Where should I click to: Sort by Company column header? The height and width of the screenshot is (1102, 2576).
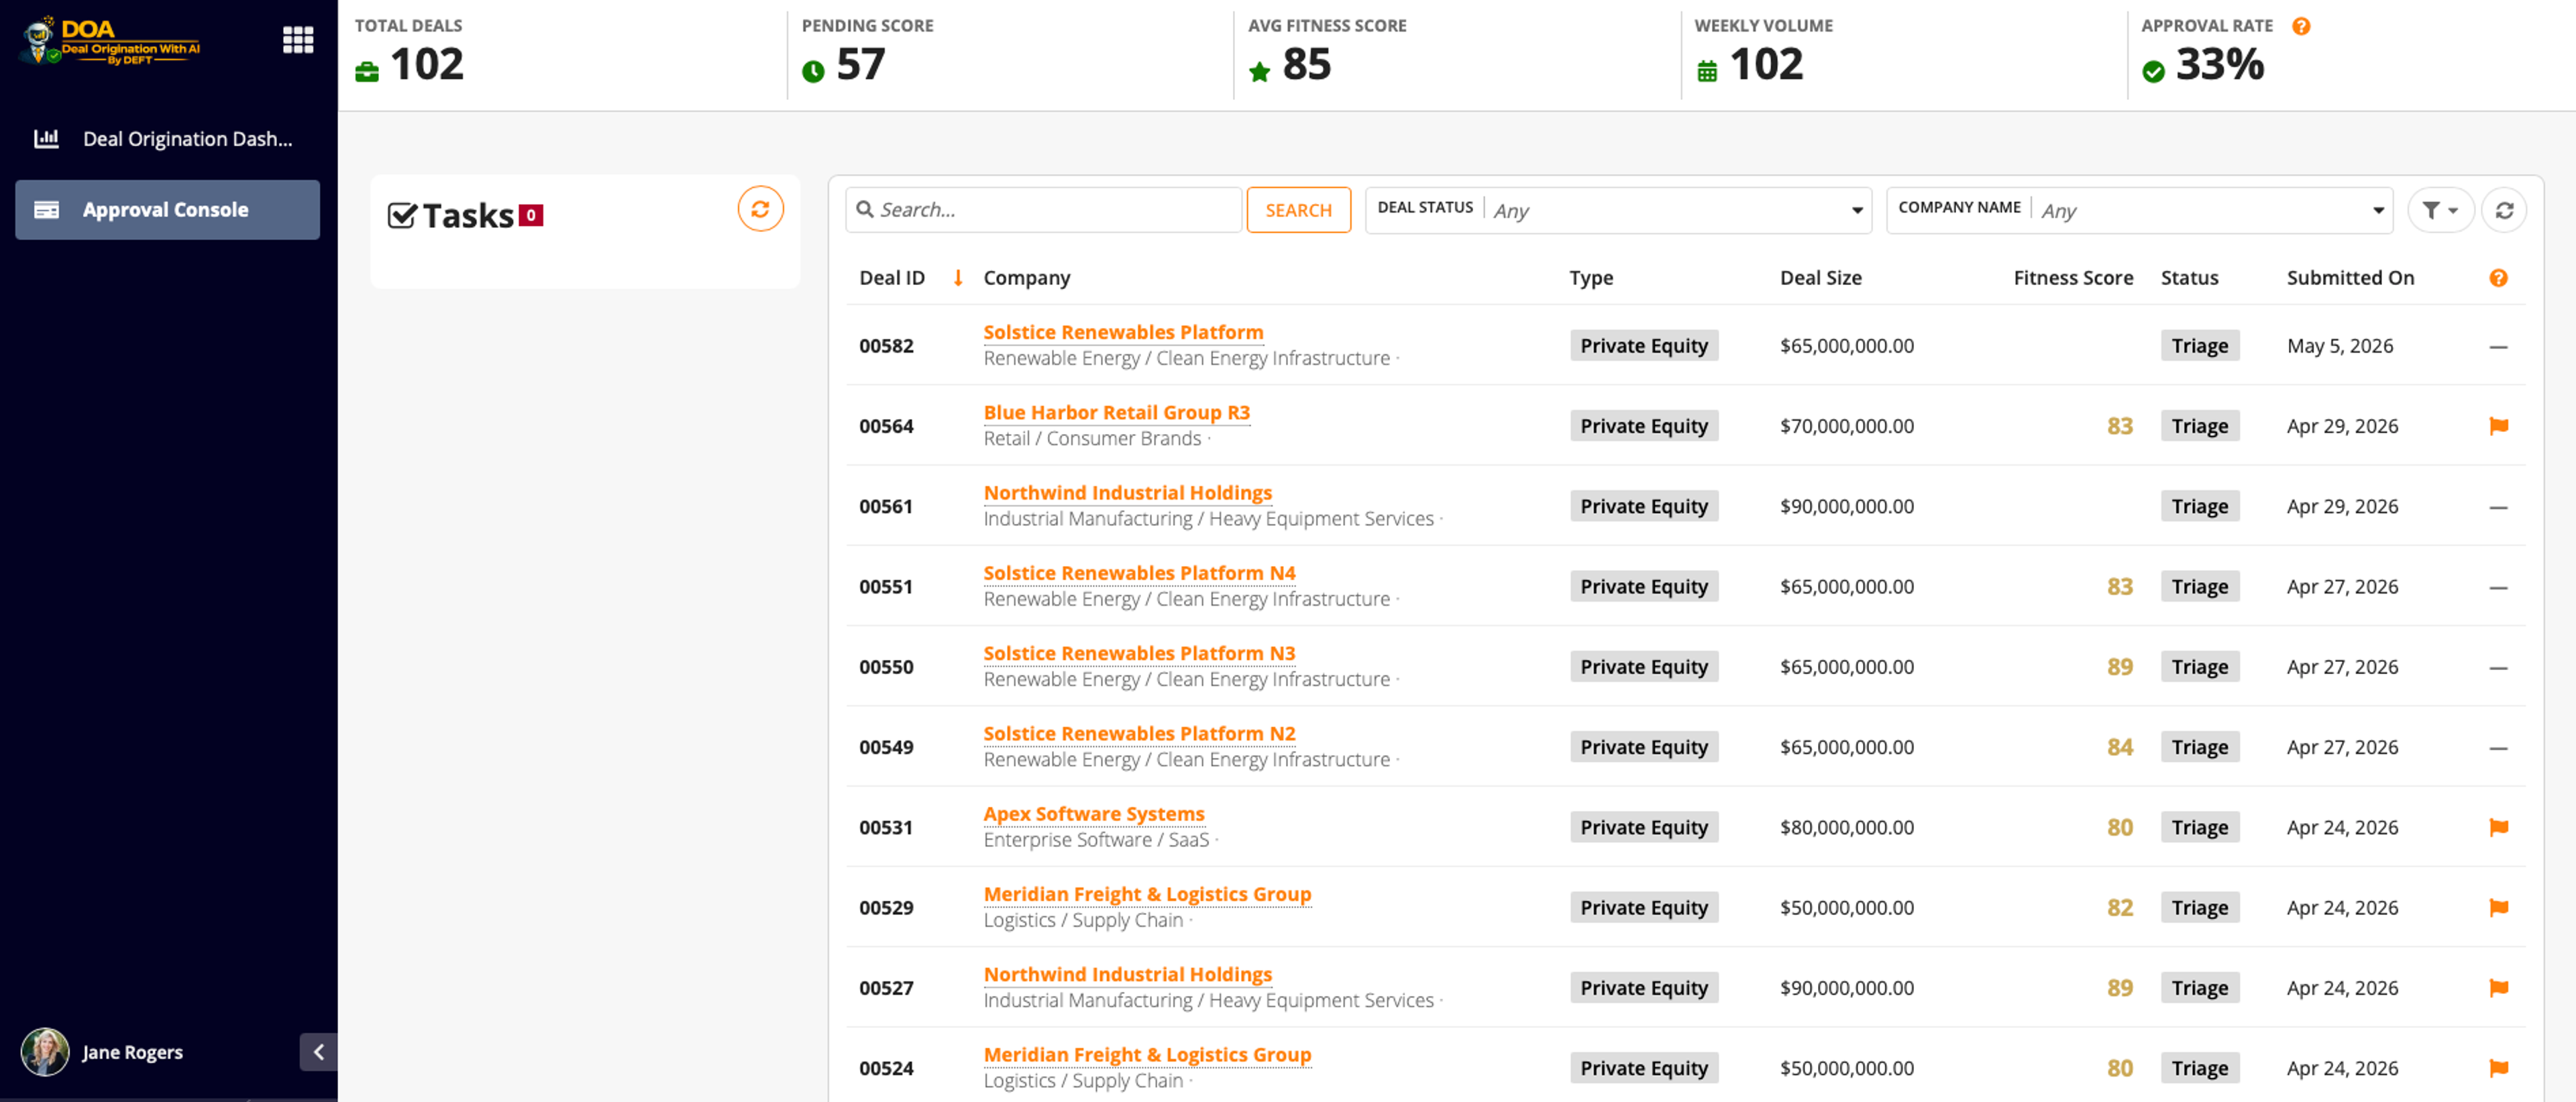pyautogui.click(x=1026, y=278)
